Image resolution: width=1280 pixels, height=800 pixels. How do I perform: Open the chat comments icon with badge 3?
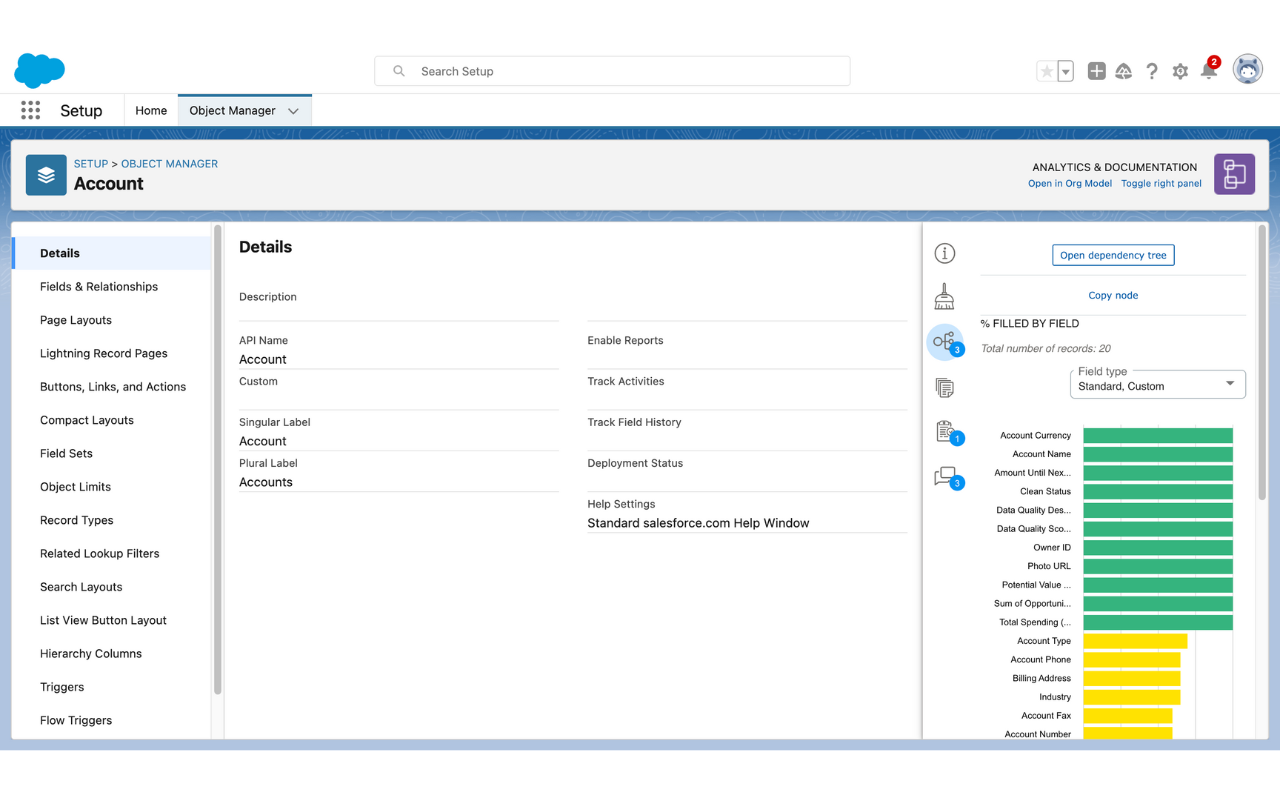click(x=945, y=477)
